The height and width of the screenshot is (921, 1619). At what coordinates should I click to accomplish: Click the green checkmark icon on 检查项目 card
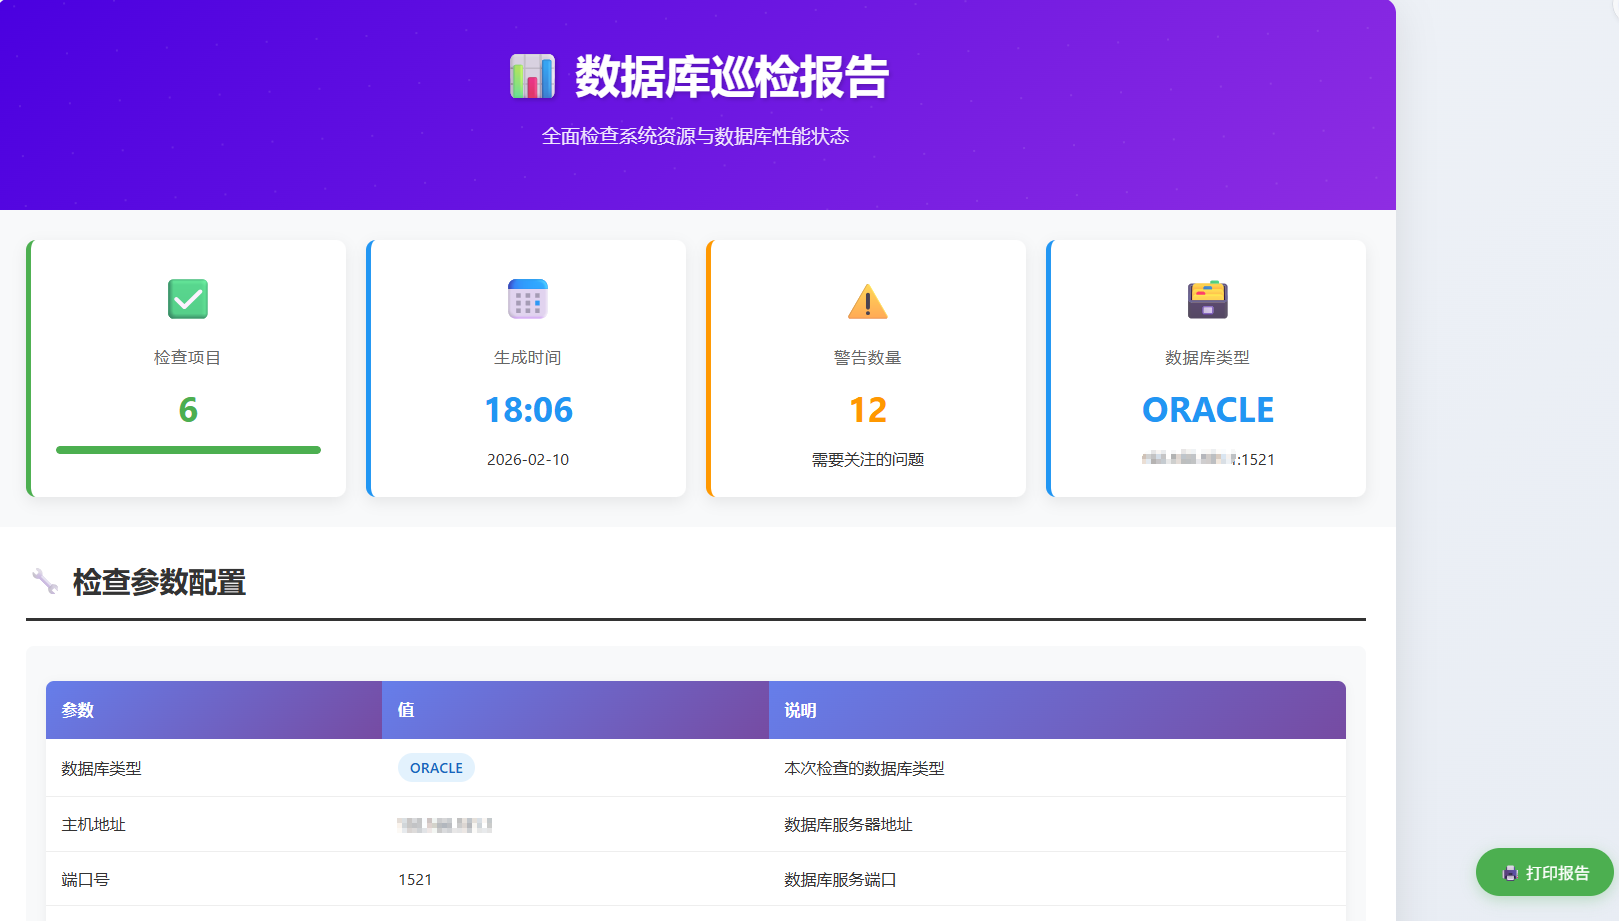(x=188, y=299)
